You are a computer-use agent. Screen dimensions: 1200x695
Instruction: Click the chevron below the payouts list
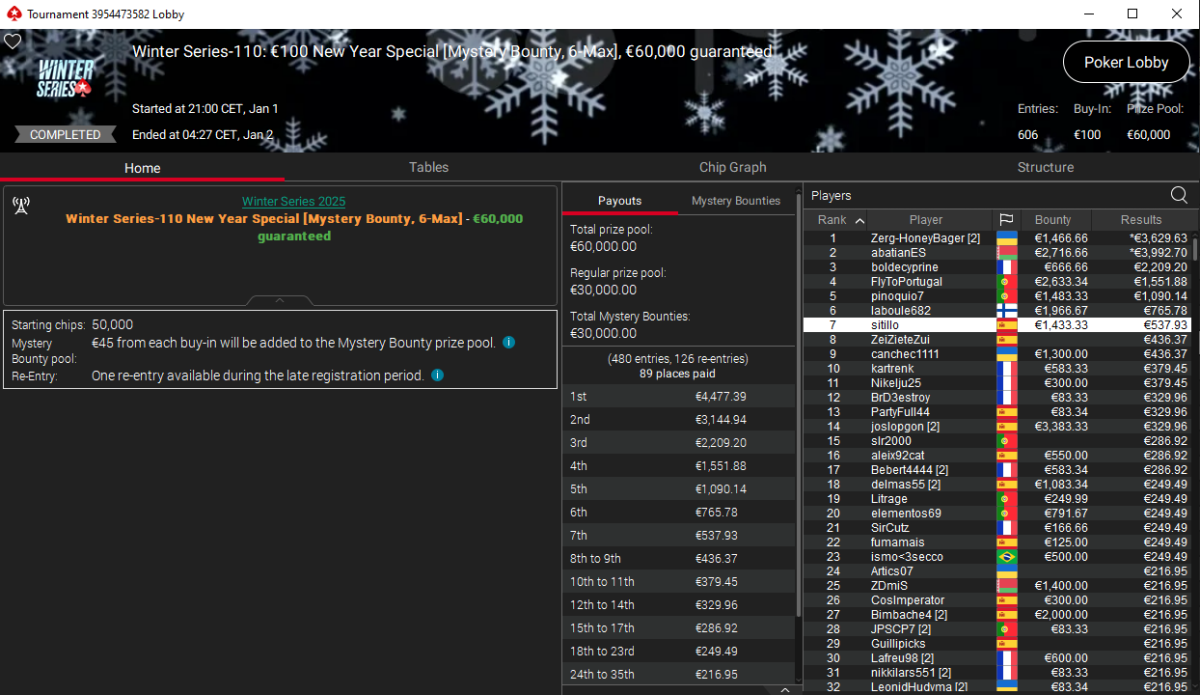(784, 689)
